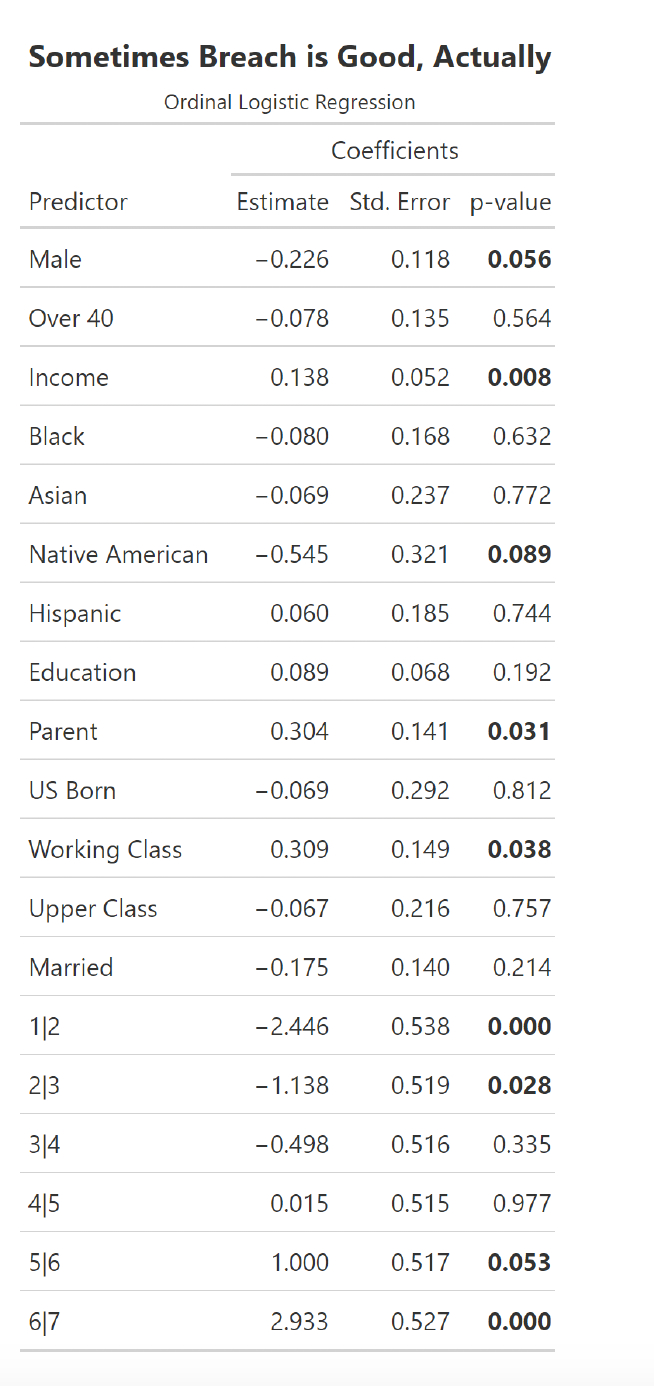Click the 'Education' predictor label
654x1386 pixels.
pyautogui.click(x=82, y=673)
